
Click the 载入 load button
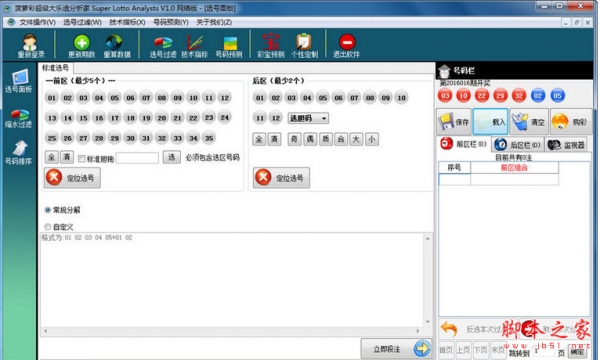point(491,122)
